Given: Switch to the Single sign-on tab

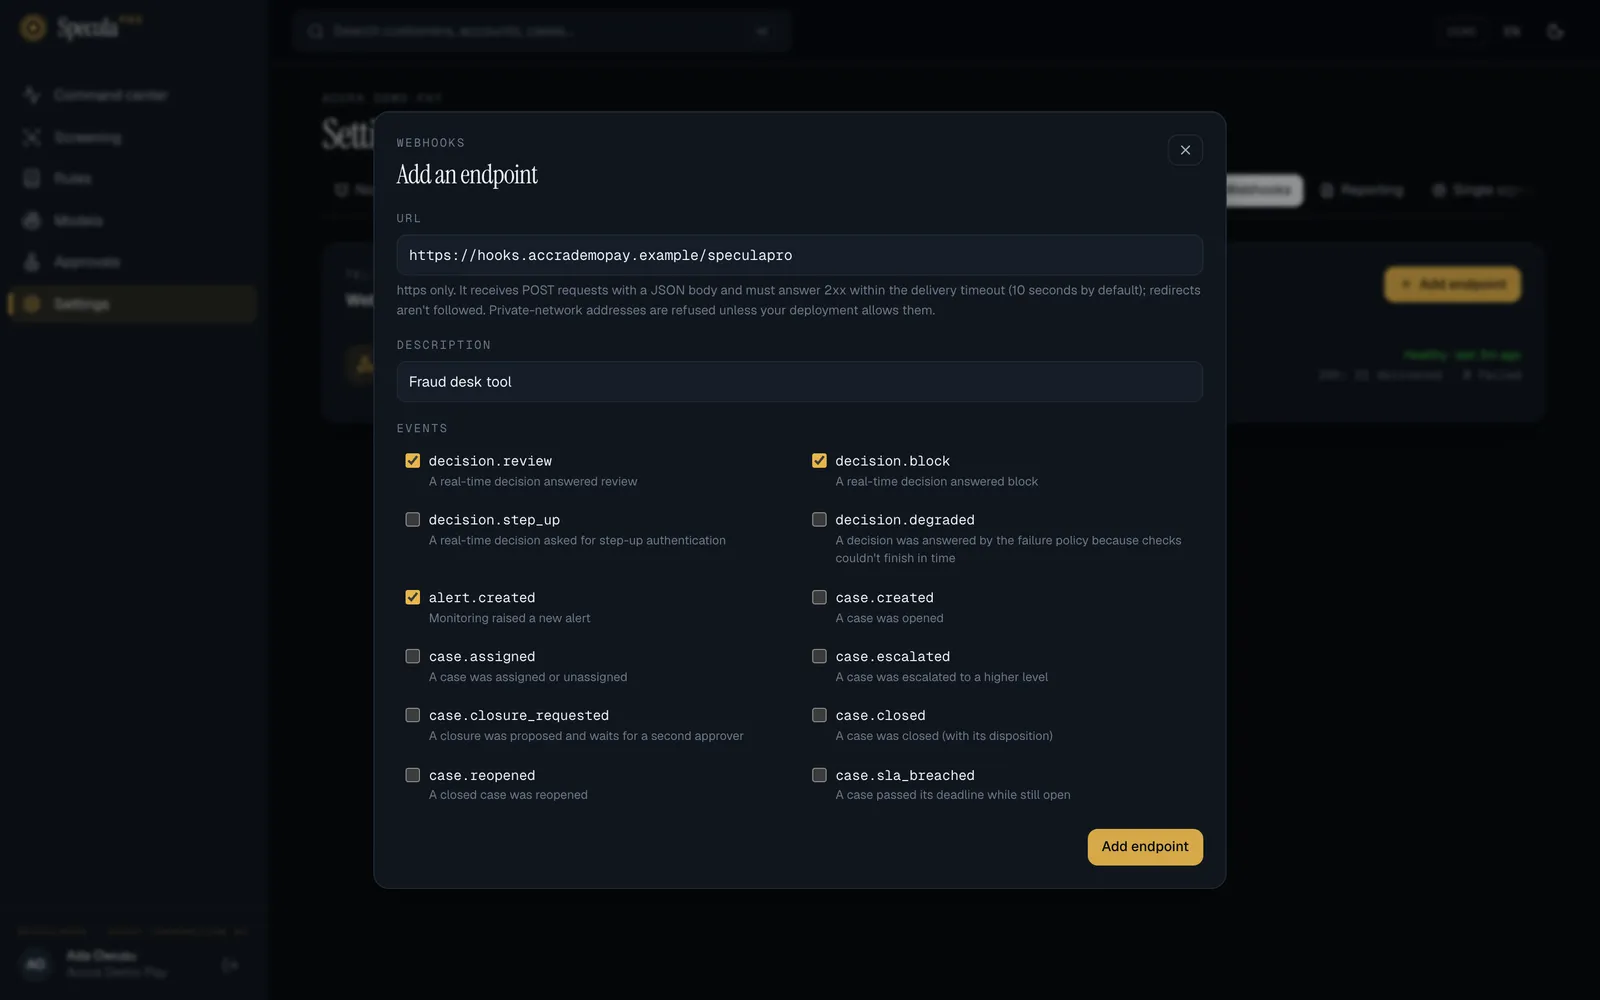Looking at the screenshot, I should [1480, 190].
